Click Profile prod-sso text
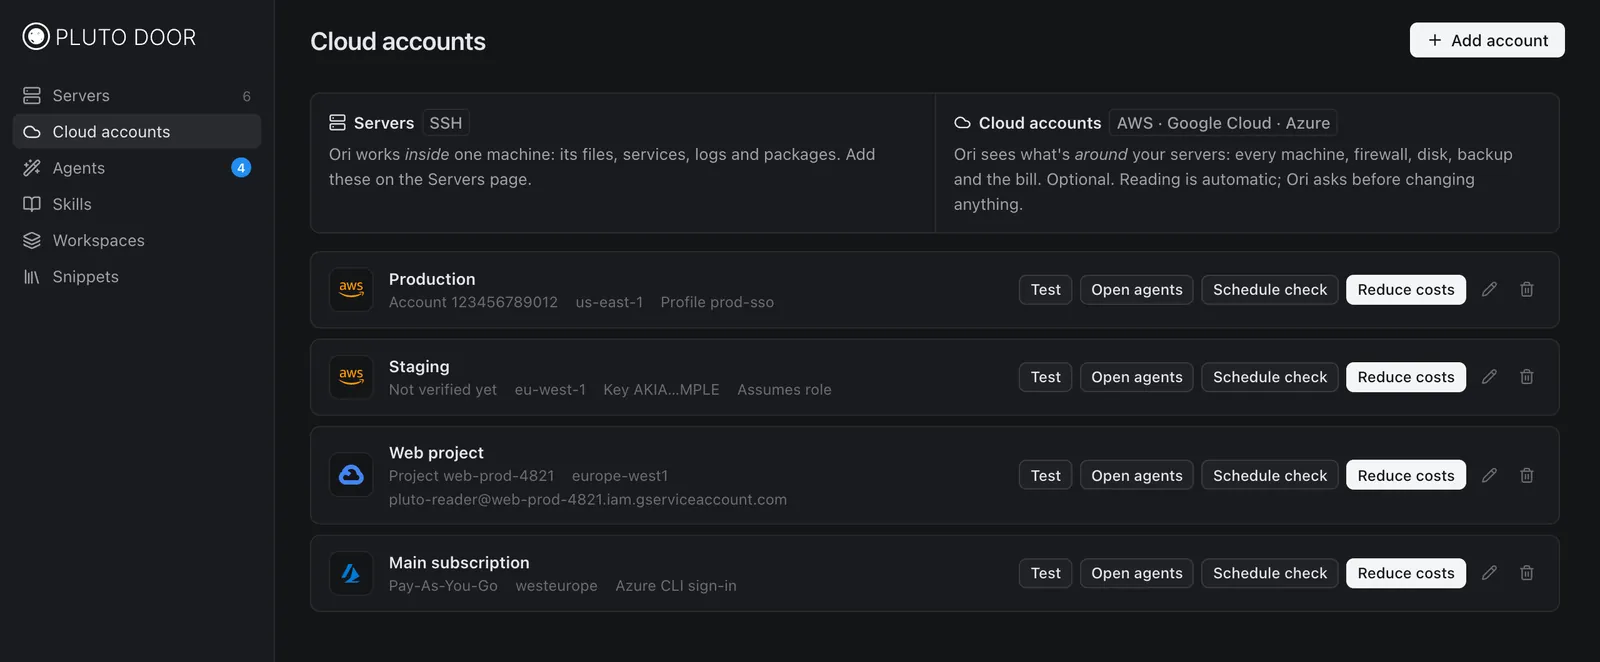The height and width of the screenshot is (662, 1600). pyautogui.click(x=717, y=302)
